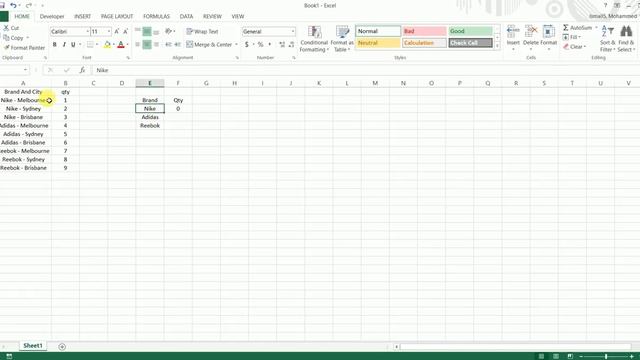Image resolution: width=640 pixels, height=360 pixels.
Task: Toggle middle vertical alignment
Action: (x=147, y=31)
